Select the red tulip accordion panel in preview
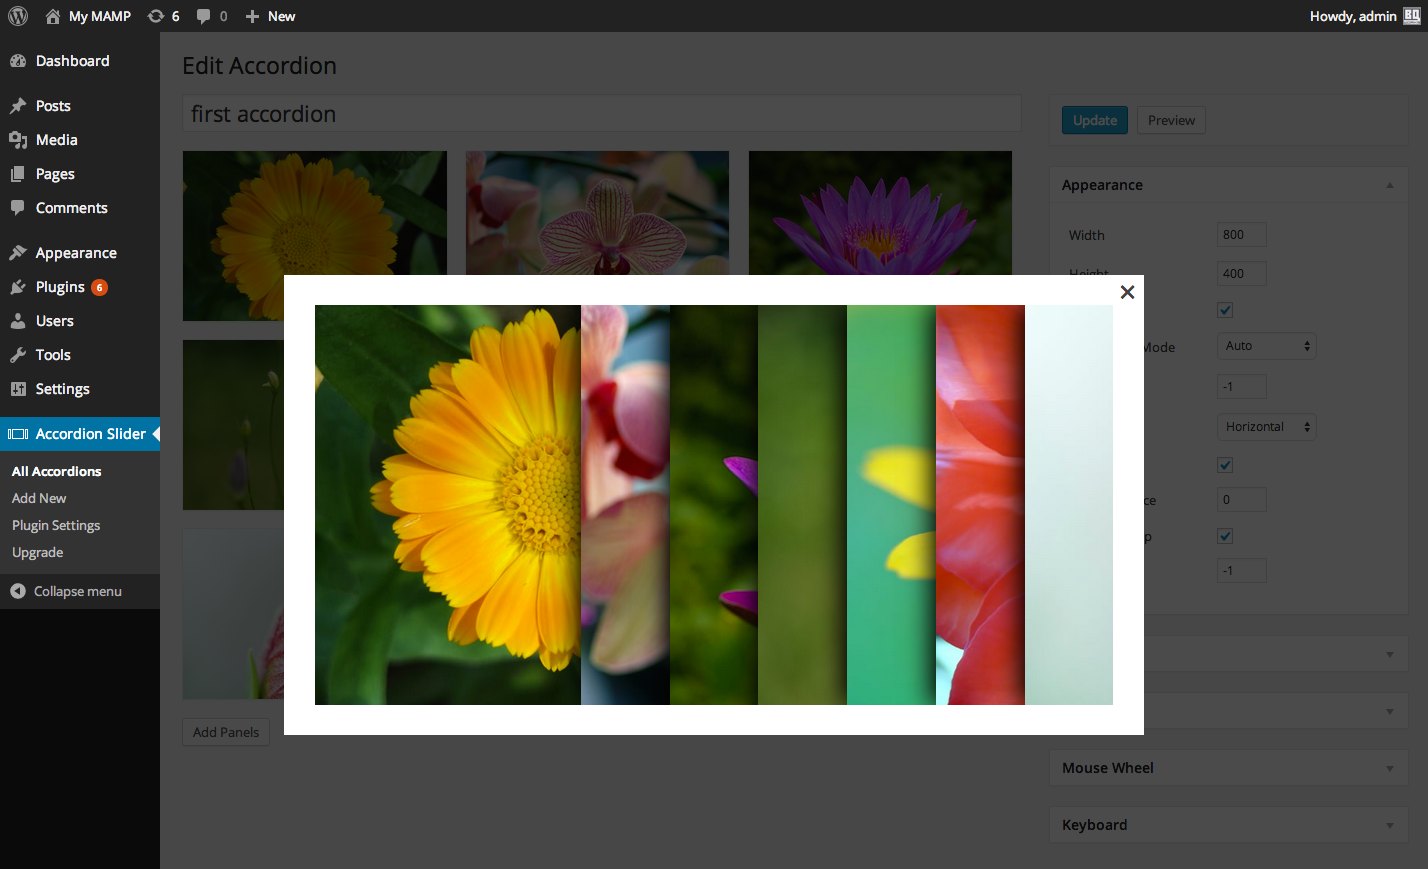 [x=980, y=505]
